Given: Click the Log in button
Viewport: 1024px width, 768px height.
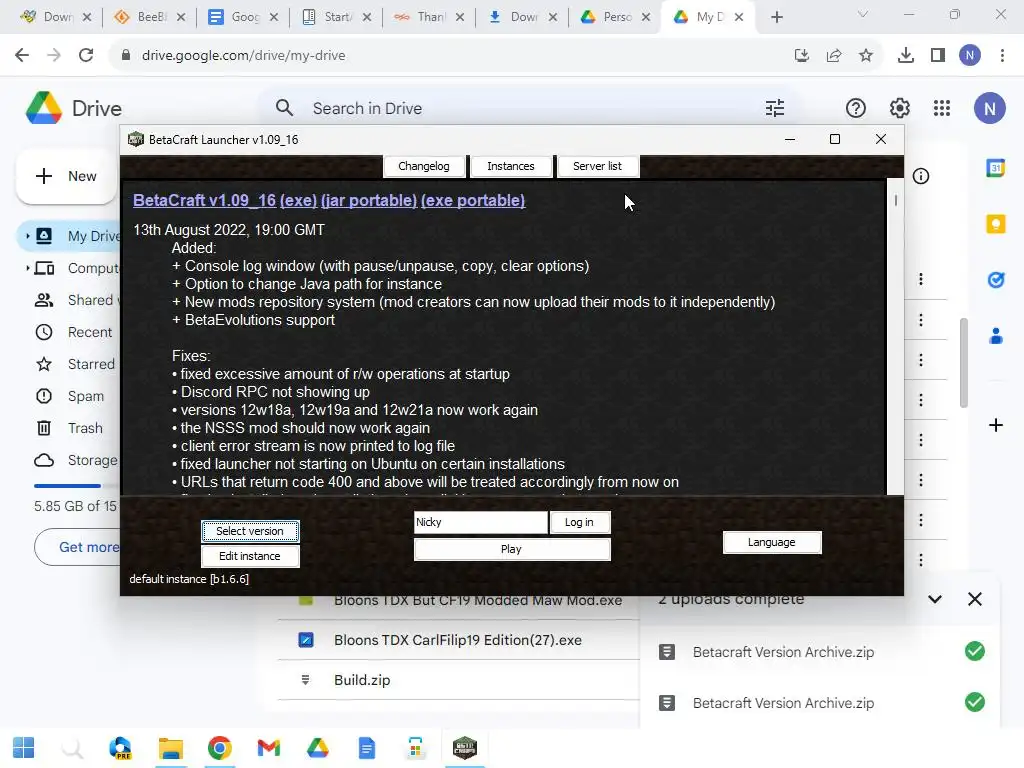Looking at the screenshot, I should [579, 522].
